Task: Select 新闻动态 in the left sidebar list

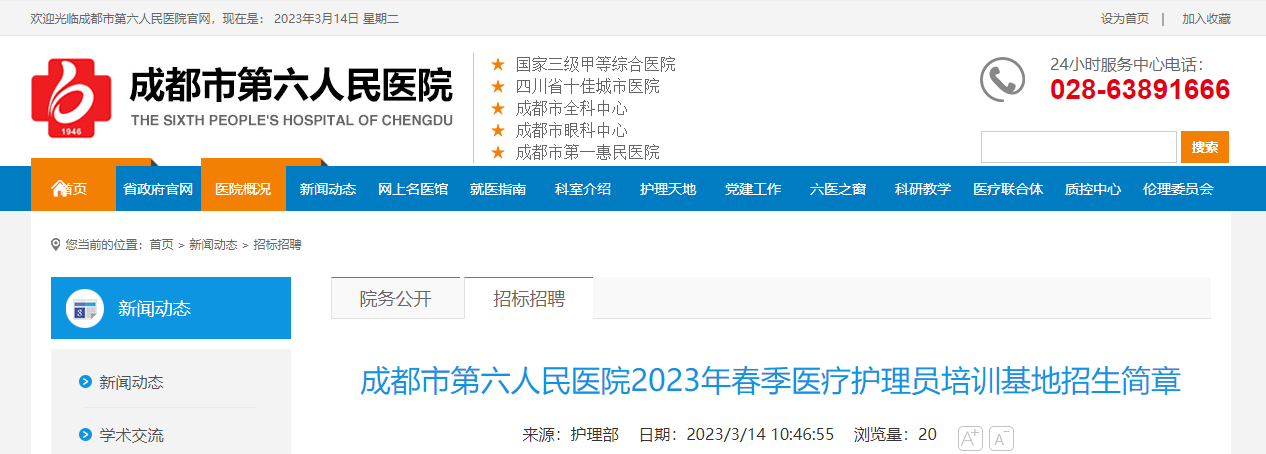Action: point(131,382)
